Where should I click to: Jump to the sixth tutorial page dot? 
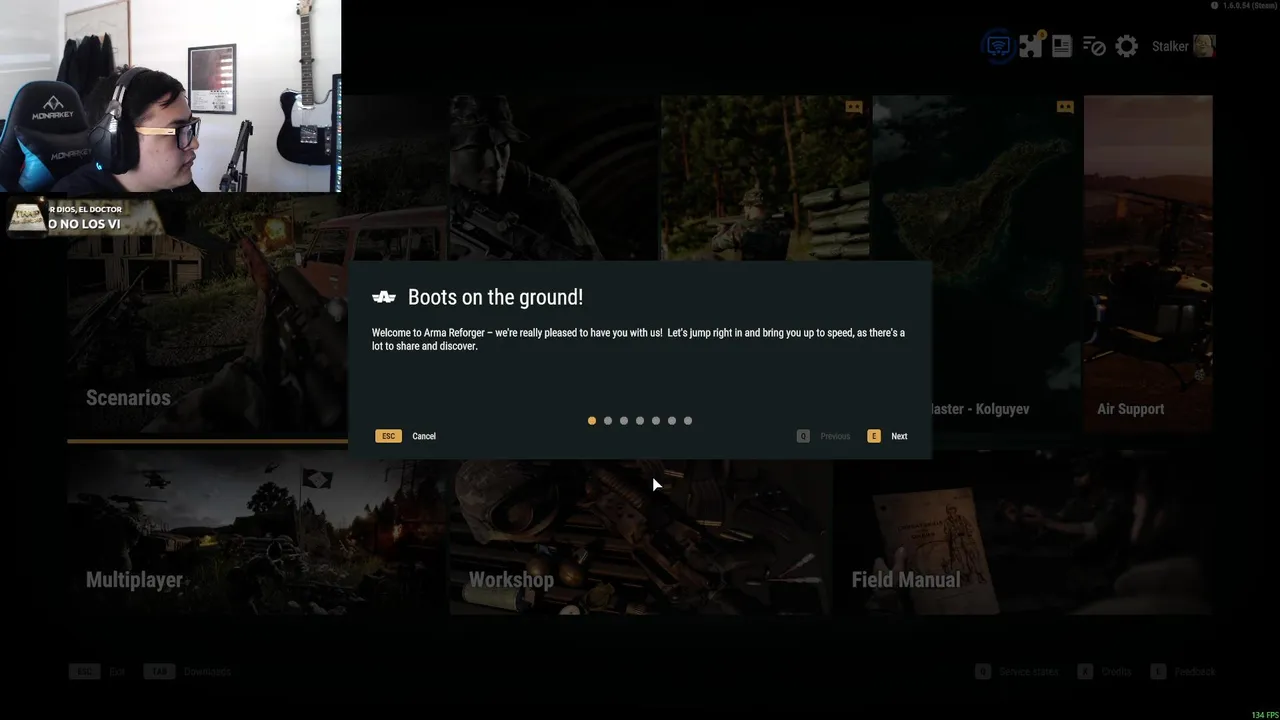[x=672, y=421]
